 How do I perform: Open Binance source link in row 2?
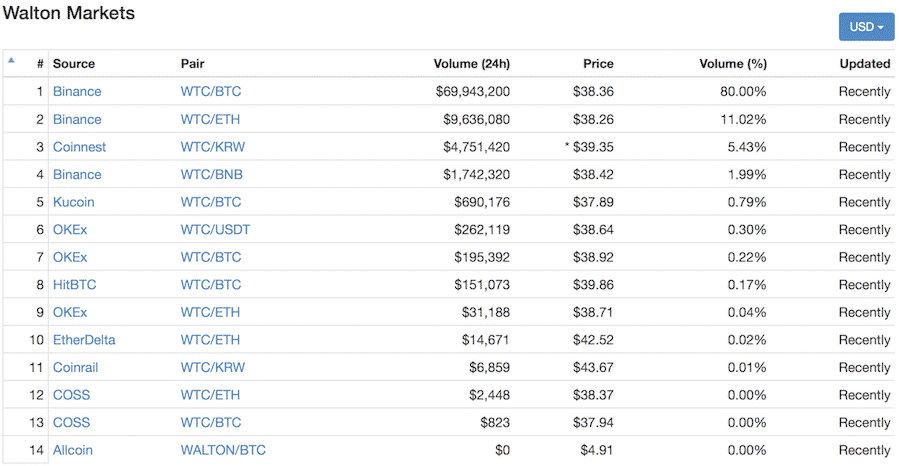pos(77,119)
